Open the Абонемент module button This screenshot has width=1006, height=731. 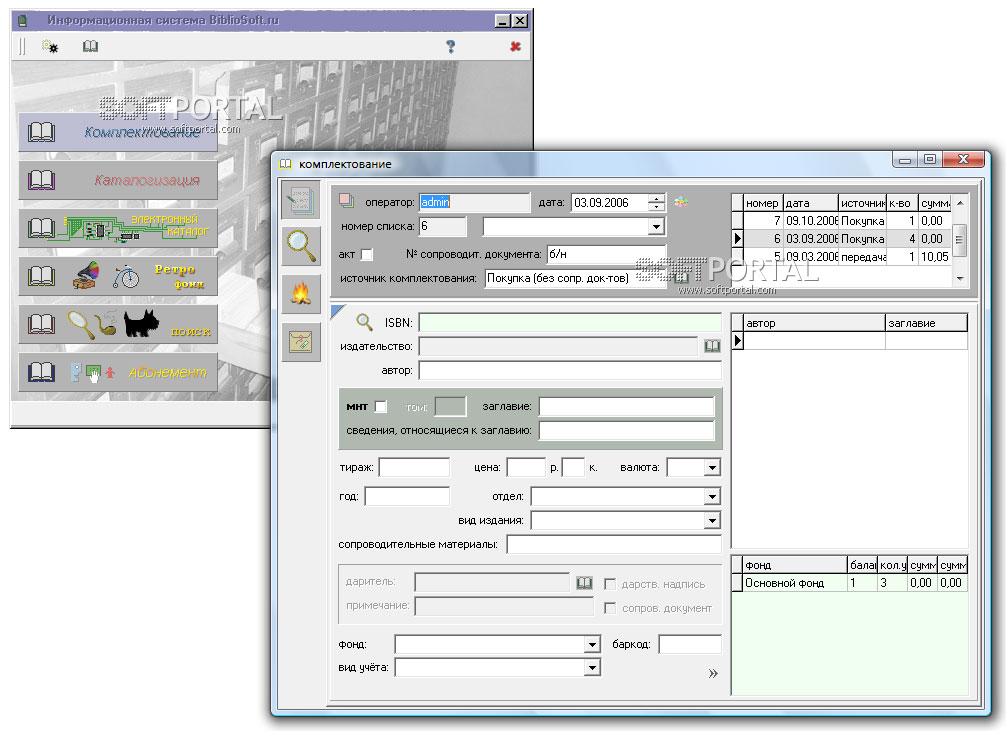point(118,372)
